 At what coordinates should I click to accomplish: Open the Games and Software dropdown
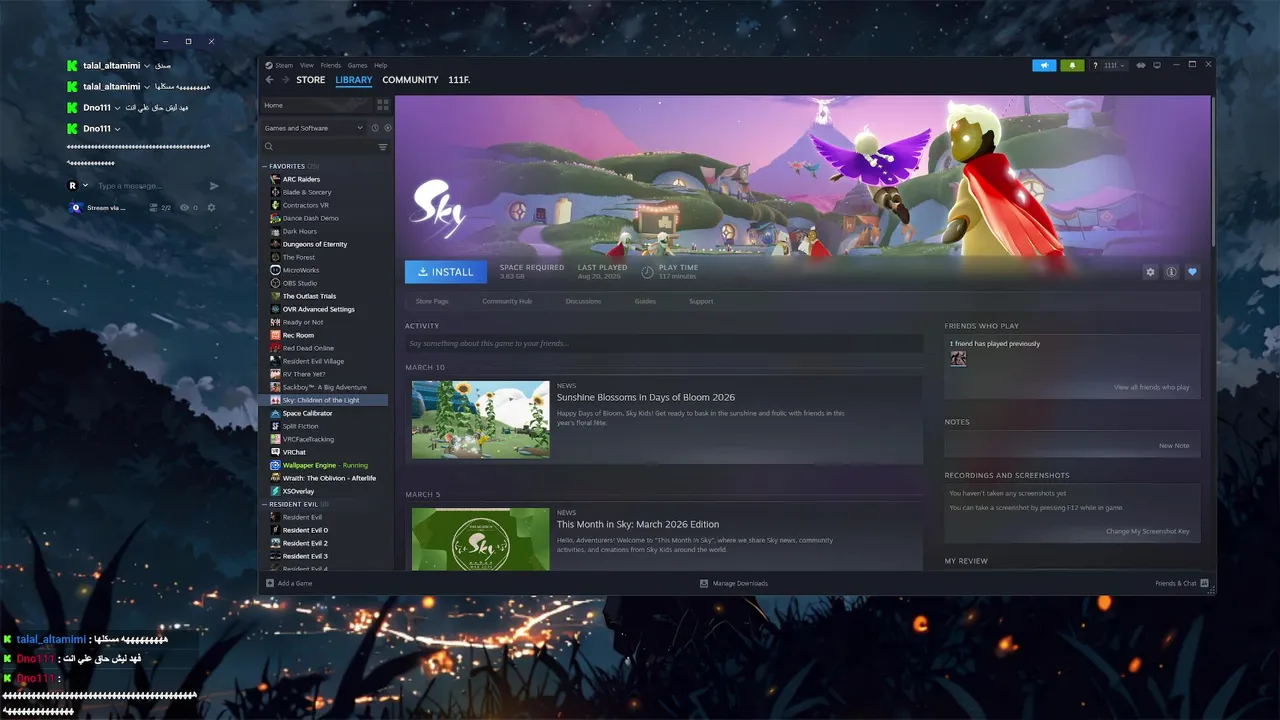pos(314,128)
